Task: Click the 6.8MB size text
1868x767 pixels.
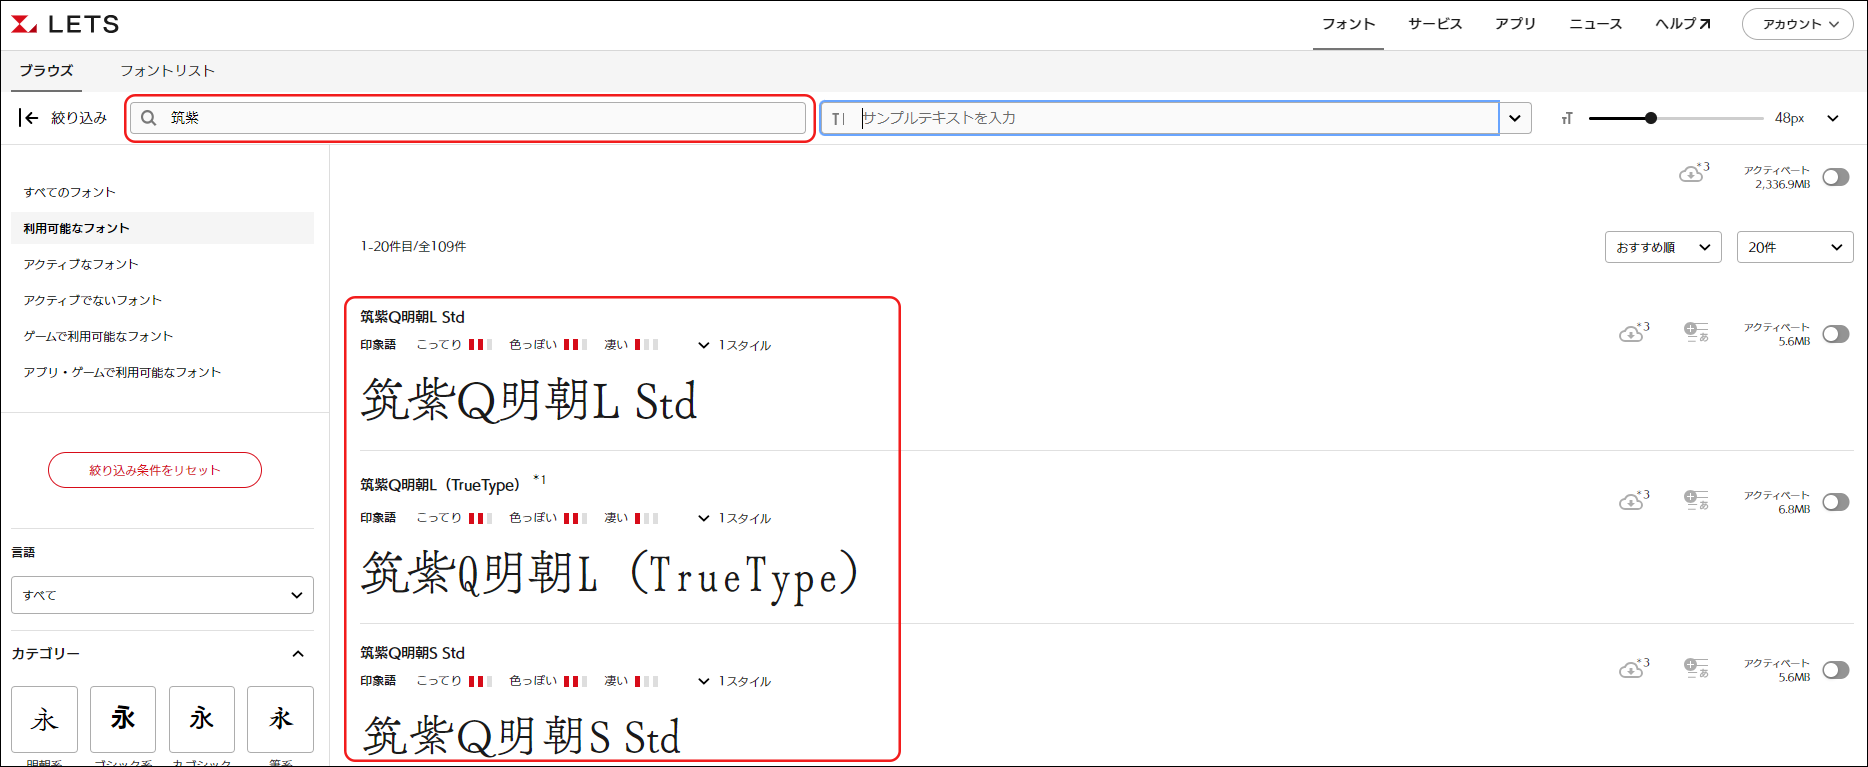Action: [1794, 509]
